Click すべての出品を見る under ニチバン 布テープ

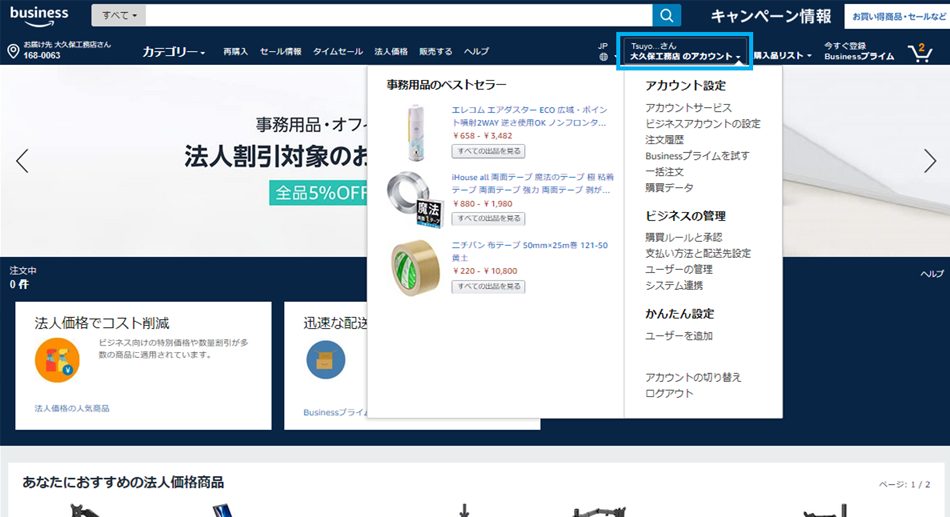(488, 286)
